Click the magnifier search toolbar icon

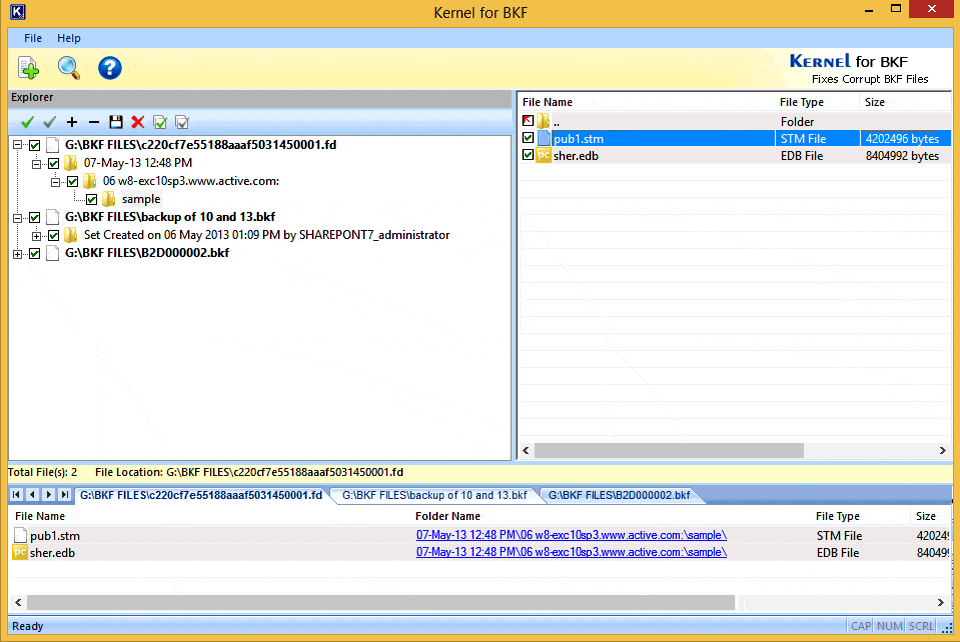[x=68, y=68]
